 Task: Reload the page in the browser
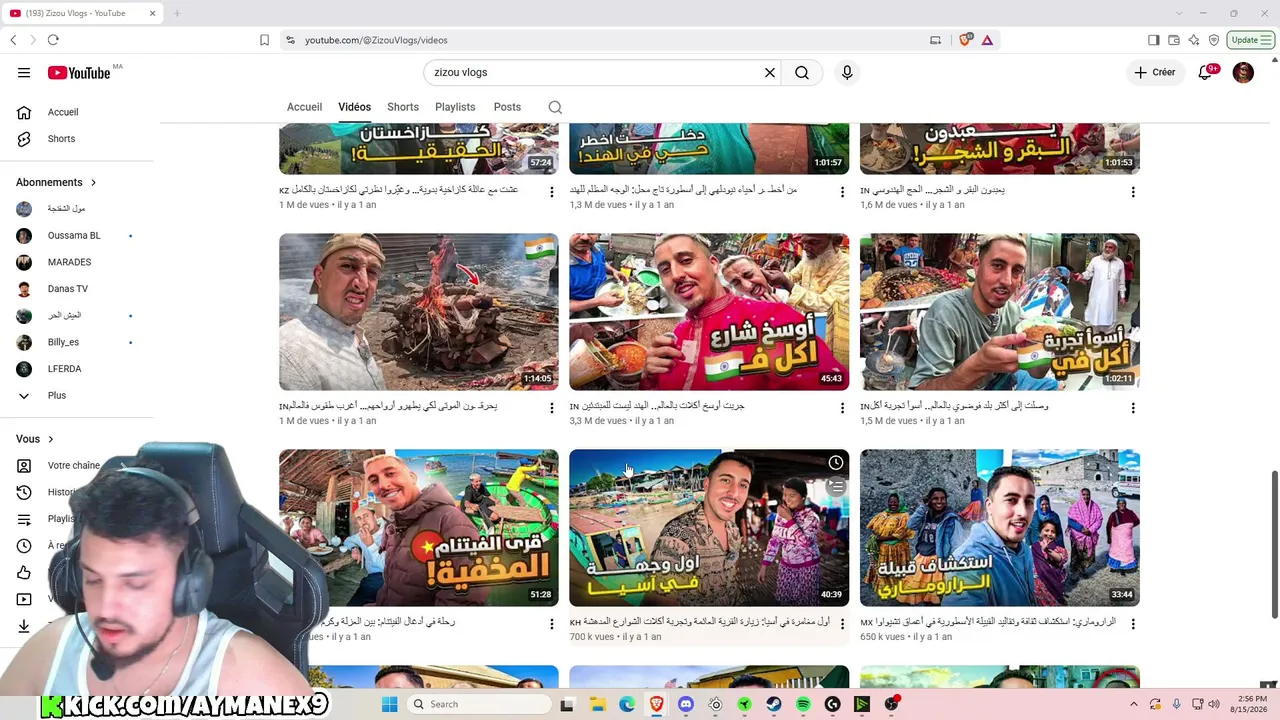[53, 40]
